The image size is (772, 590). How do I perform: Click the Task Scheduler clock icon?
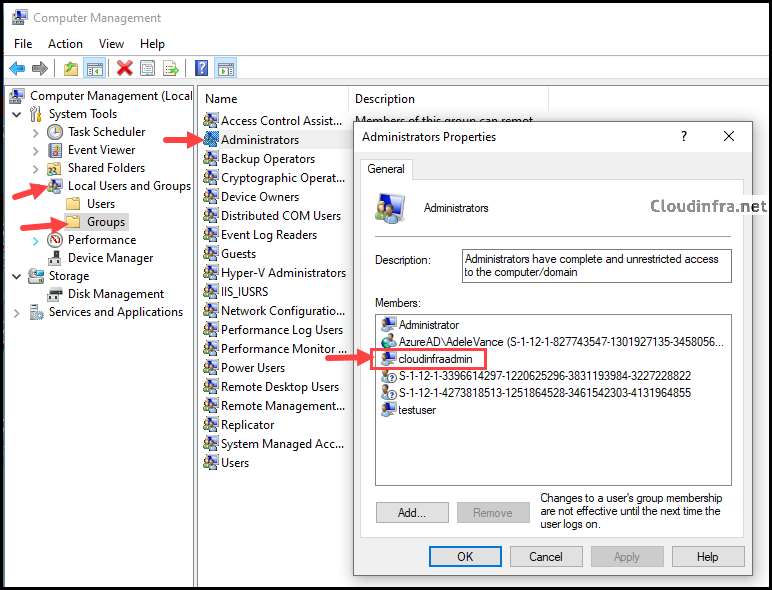pos(55,132)
